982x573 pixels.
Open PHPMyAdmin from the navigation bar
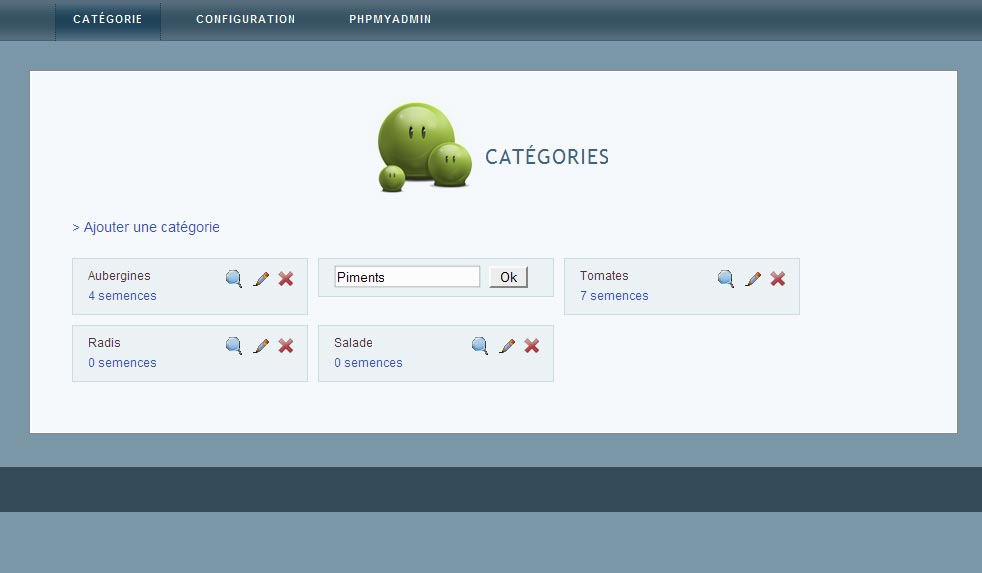click(x=391, y=20)
